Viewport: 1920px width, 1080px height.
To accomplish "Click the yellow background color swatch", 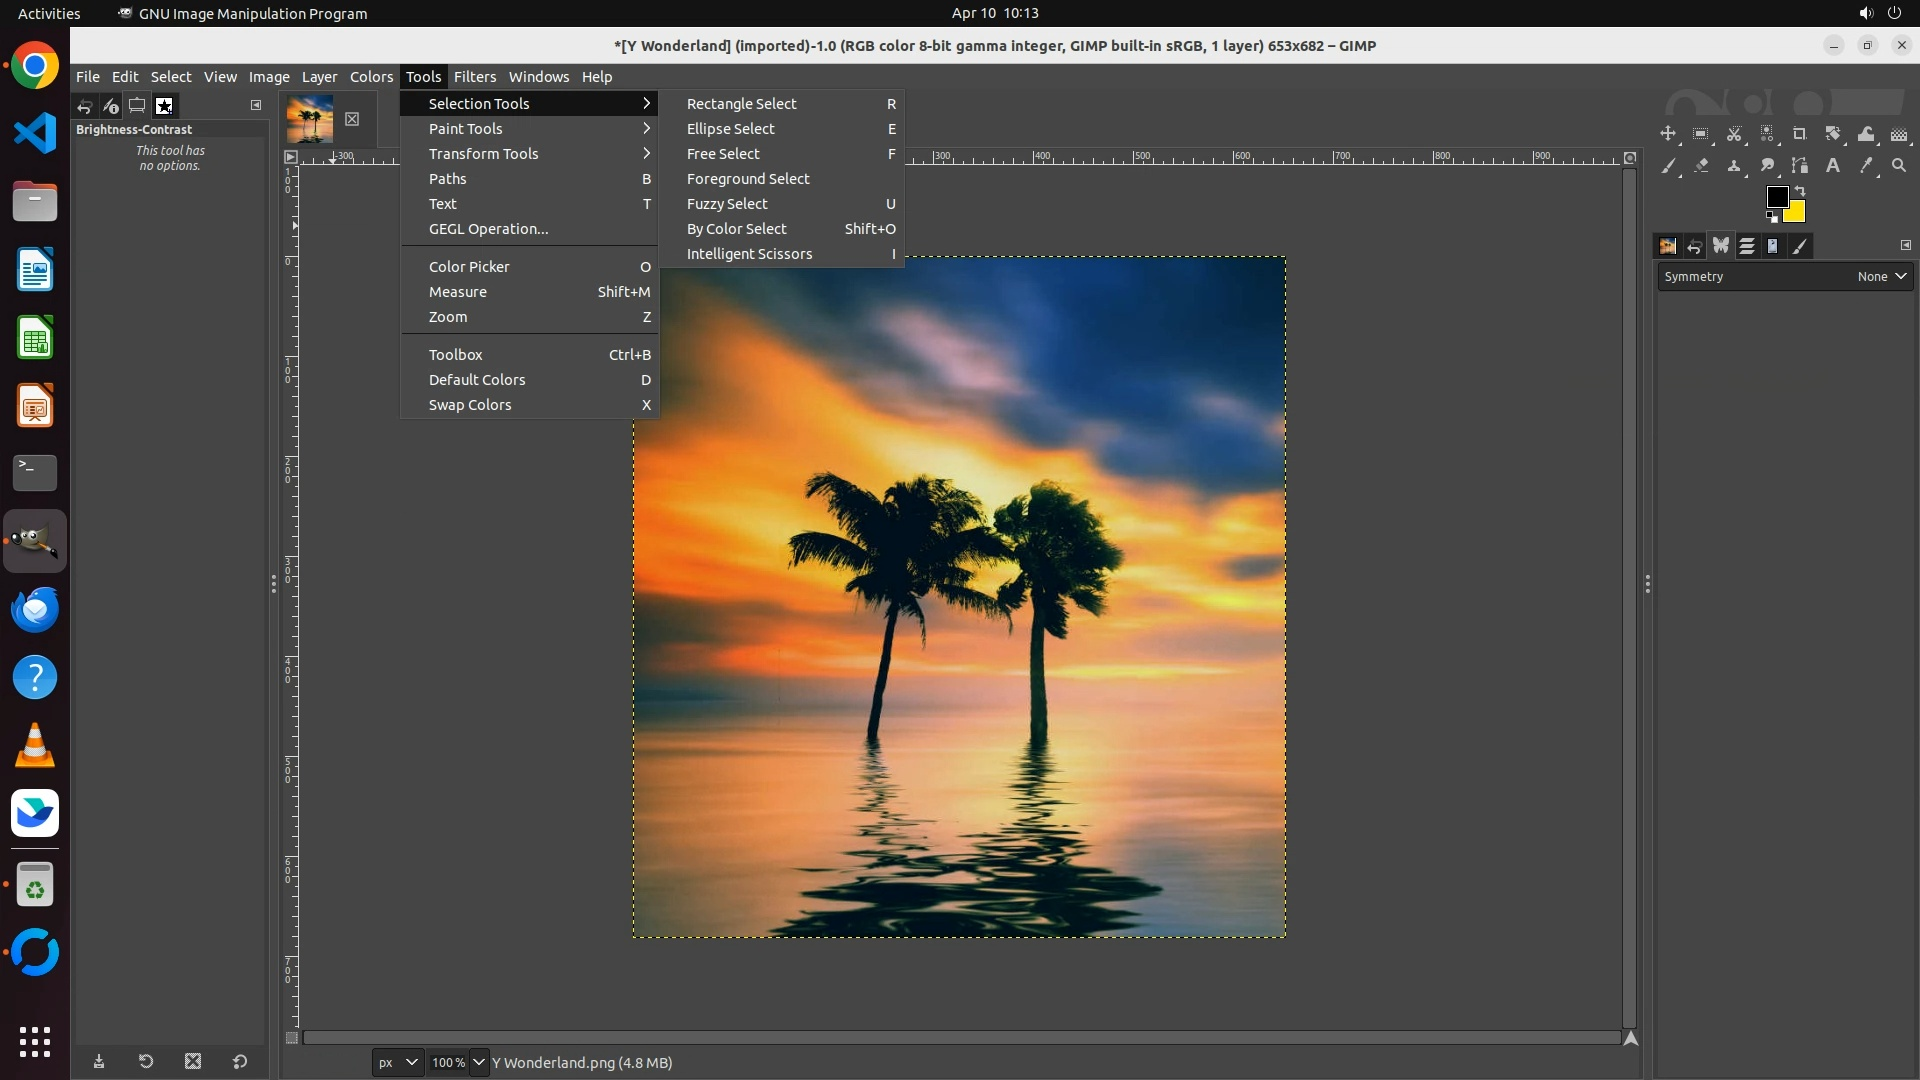I will tap(1796, 213).
